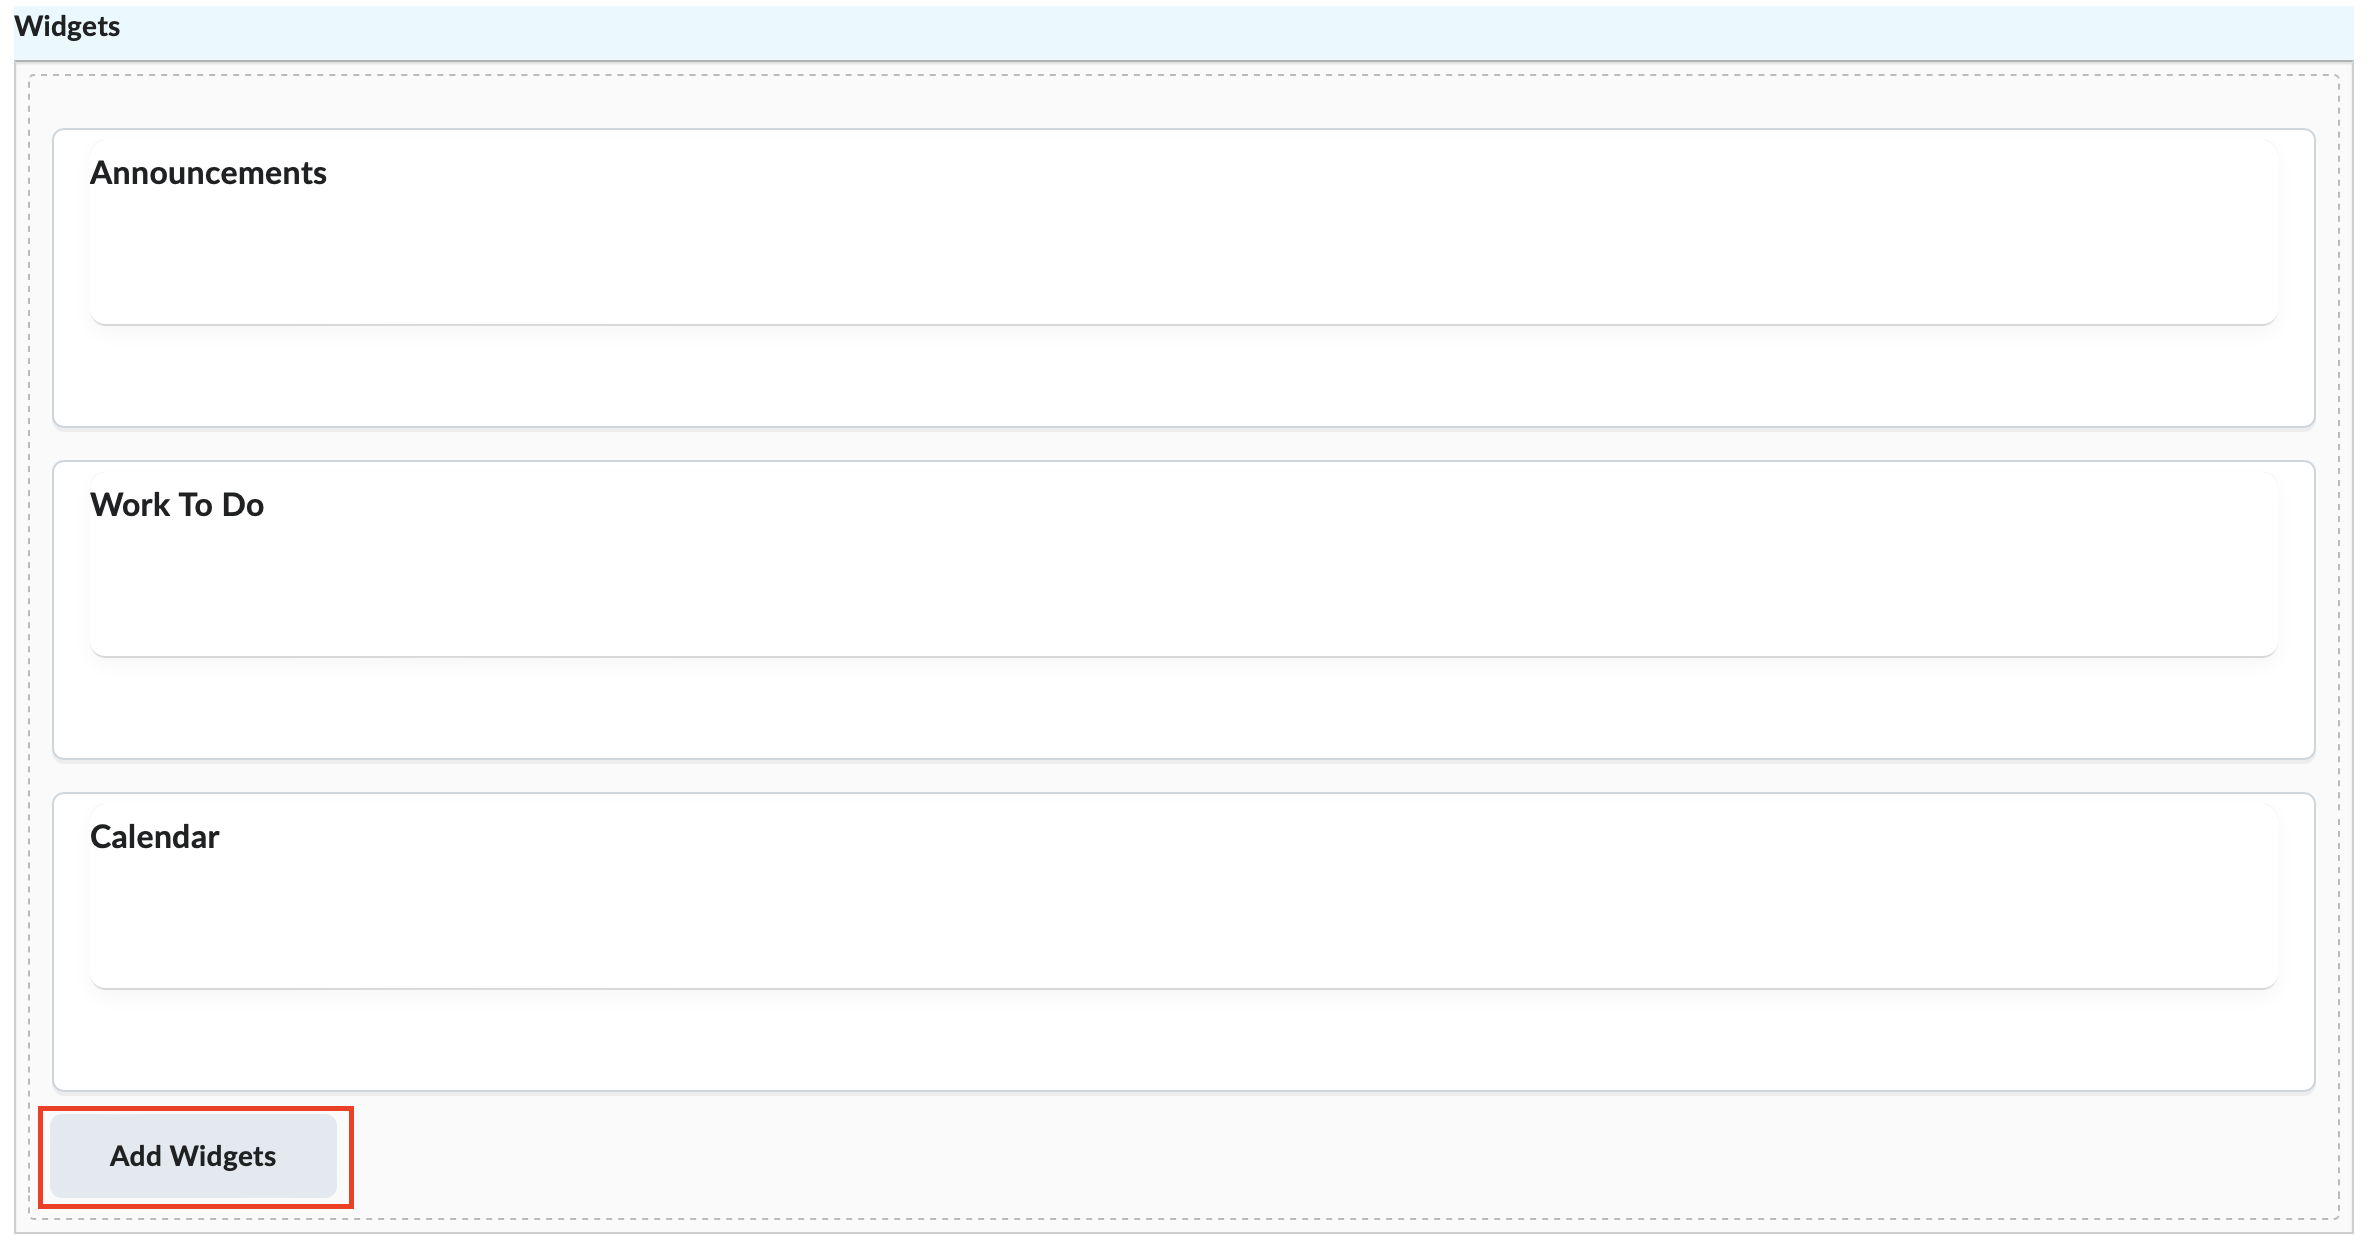Click the Widgets section header title
This screenshot has width=2372, height=1254.
click(67, 26)
